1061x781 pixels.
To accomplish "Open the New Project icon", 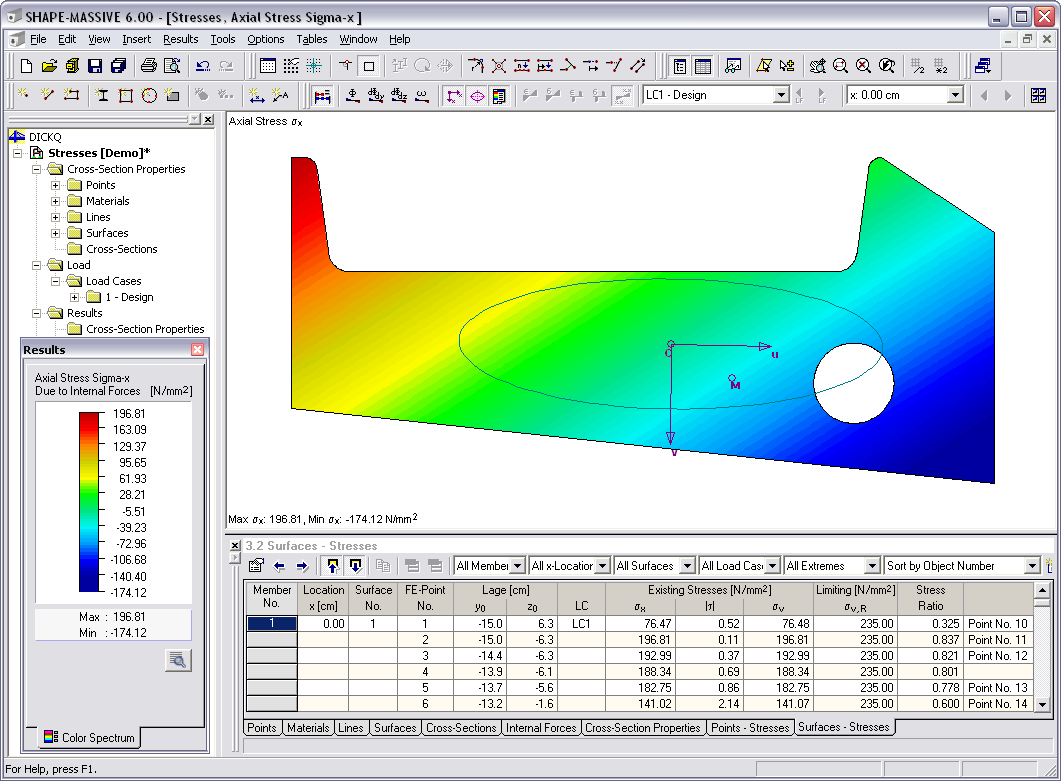I will tap(25, 65).
